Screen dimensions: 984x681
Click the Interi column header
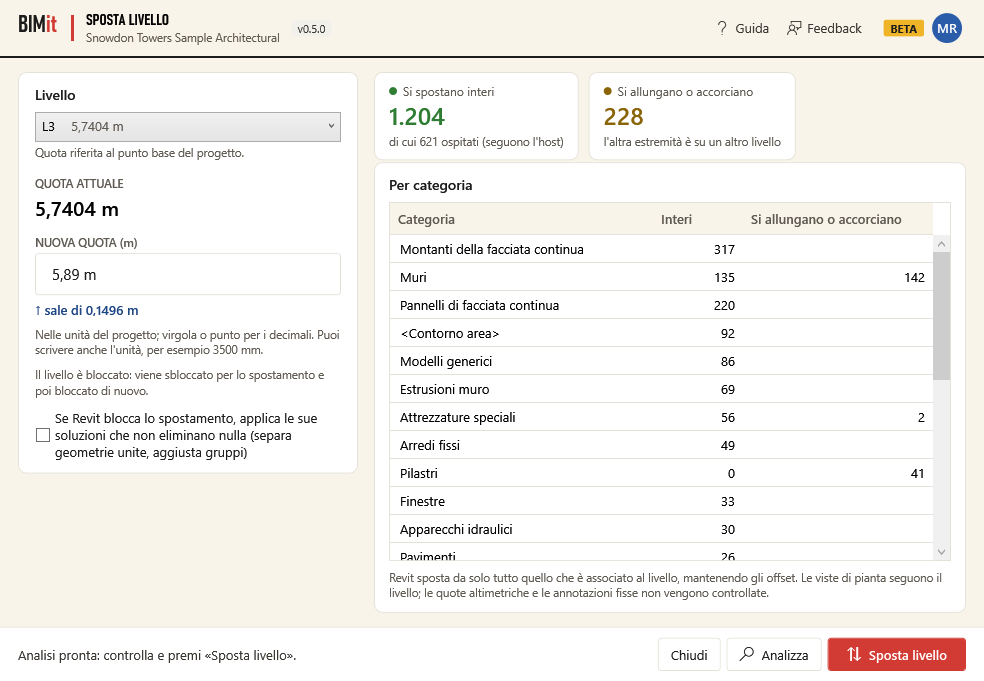676,219
